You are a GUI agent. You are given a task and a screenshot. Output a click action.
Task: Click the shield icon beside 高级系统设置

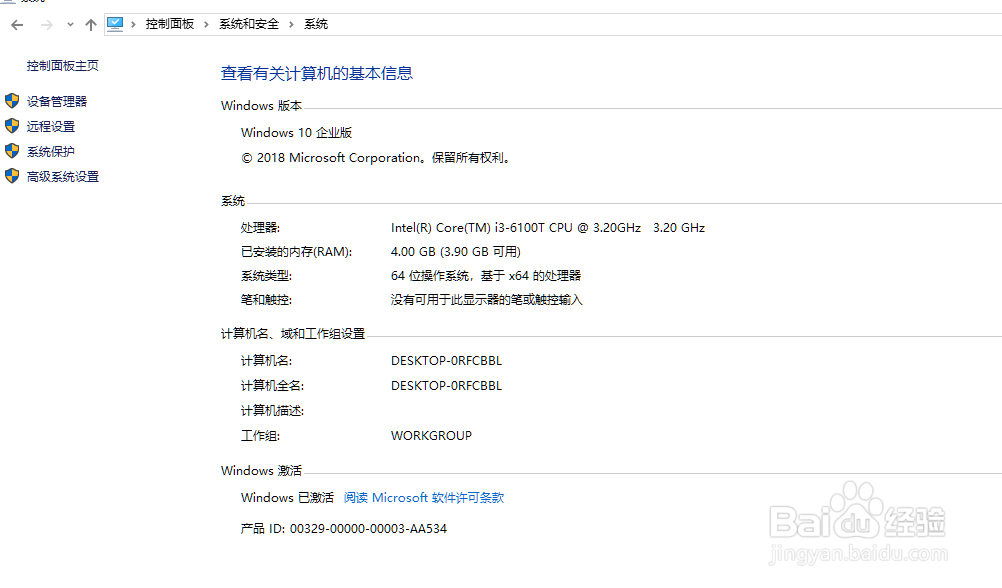point(12,176)
